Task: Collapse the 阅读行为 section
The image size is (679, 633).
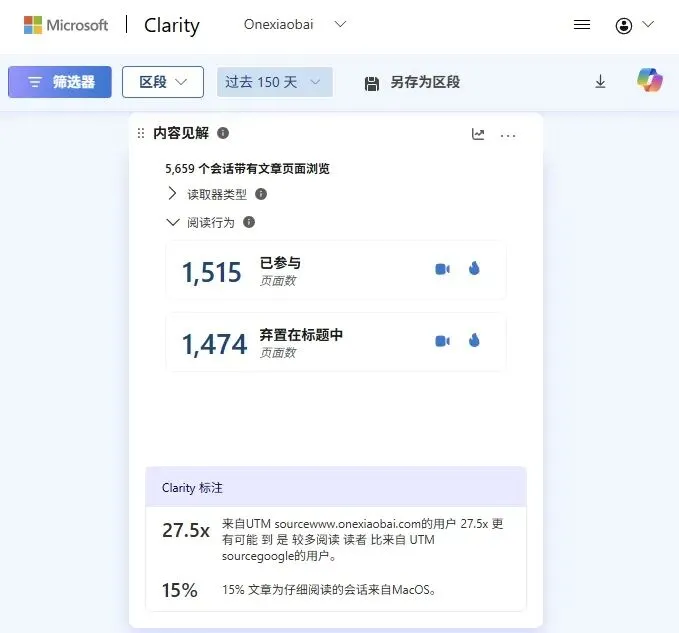Action: click(173, 223)
